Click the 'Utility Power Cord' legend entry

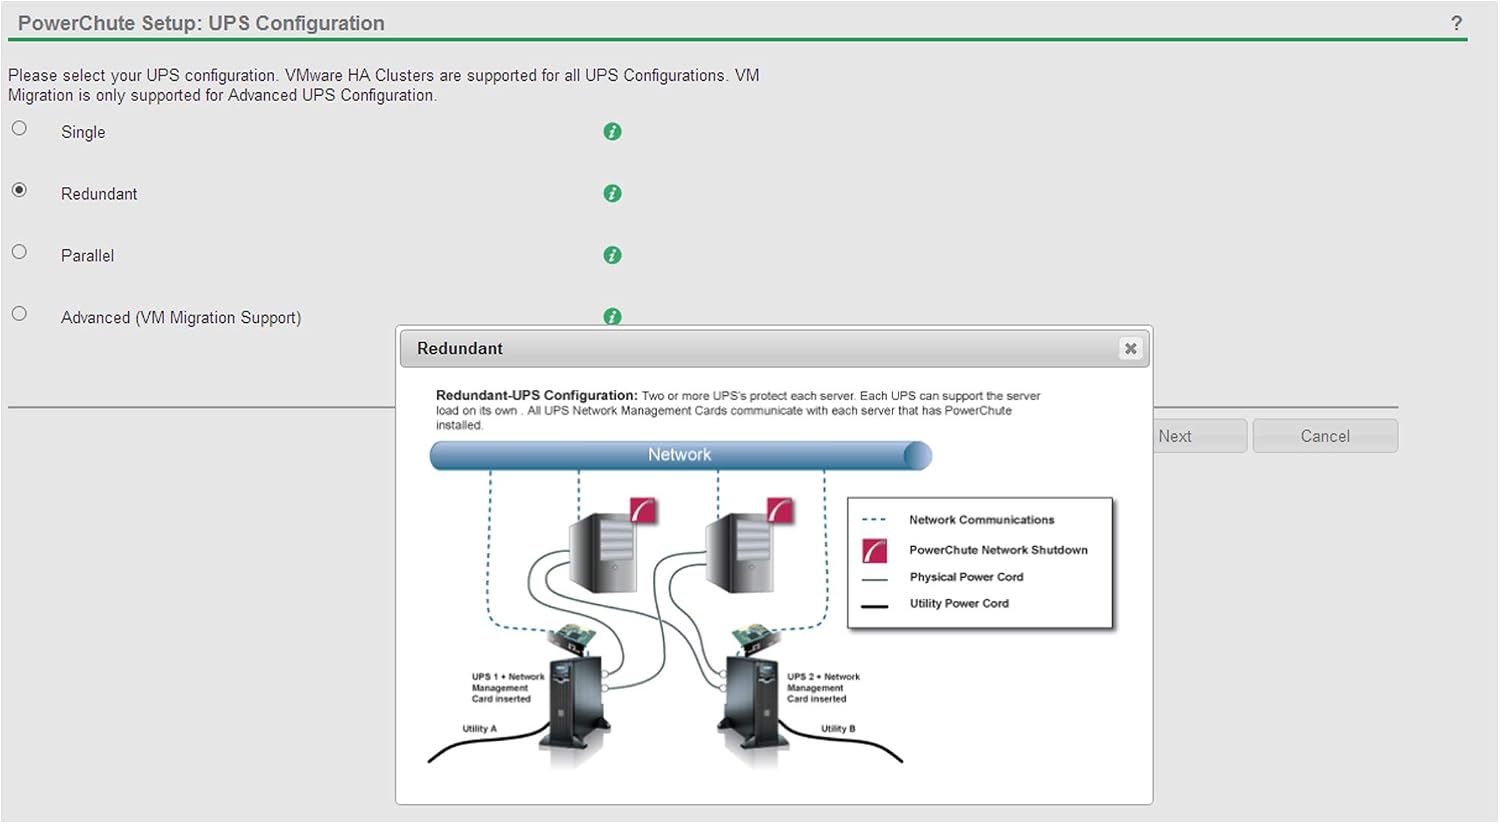(959, 604)
